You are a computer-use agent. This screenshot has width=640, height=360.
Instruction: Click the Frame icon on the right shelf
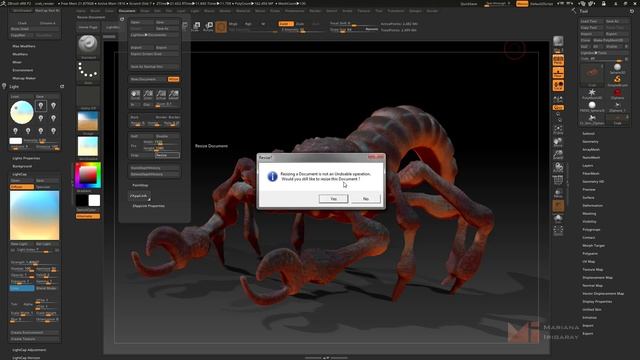click(558, 130)
